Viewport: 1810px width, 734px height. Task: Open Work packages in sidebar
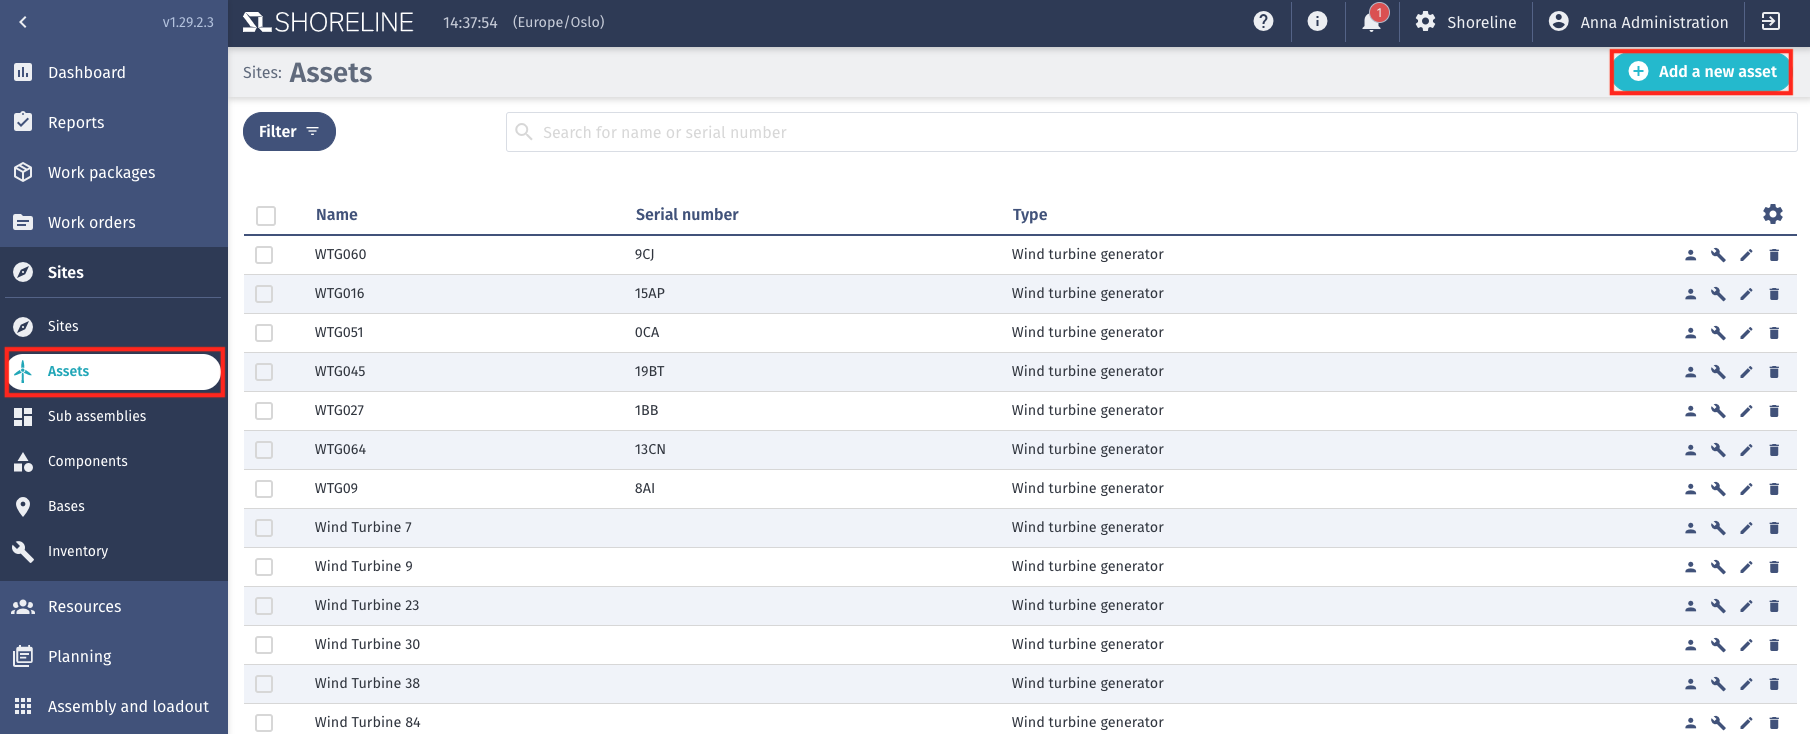pyautogui.click(x=114, y=172)
